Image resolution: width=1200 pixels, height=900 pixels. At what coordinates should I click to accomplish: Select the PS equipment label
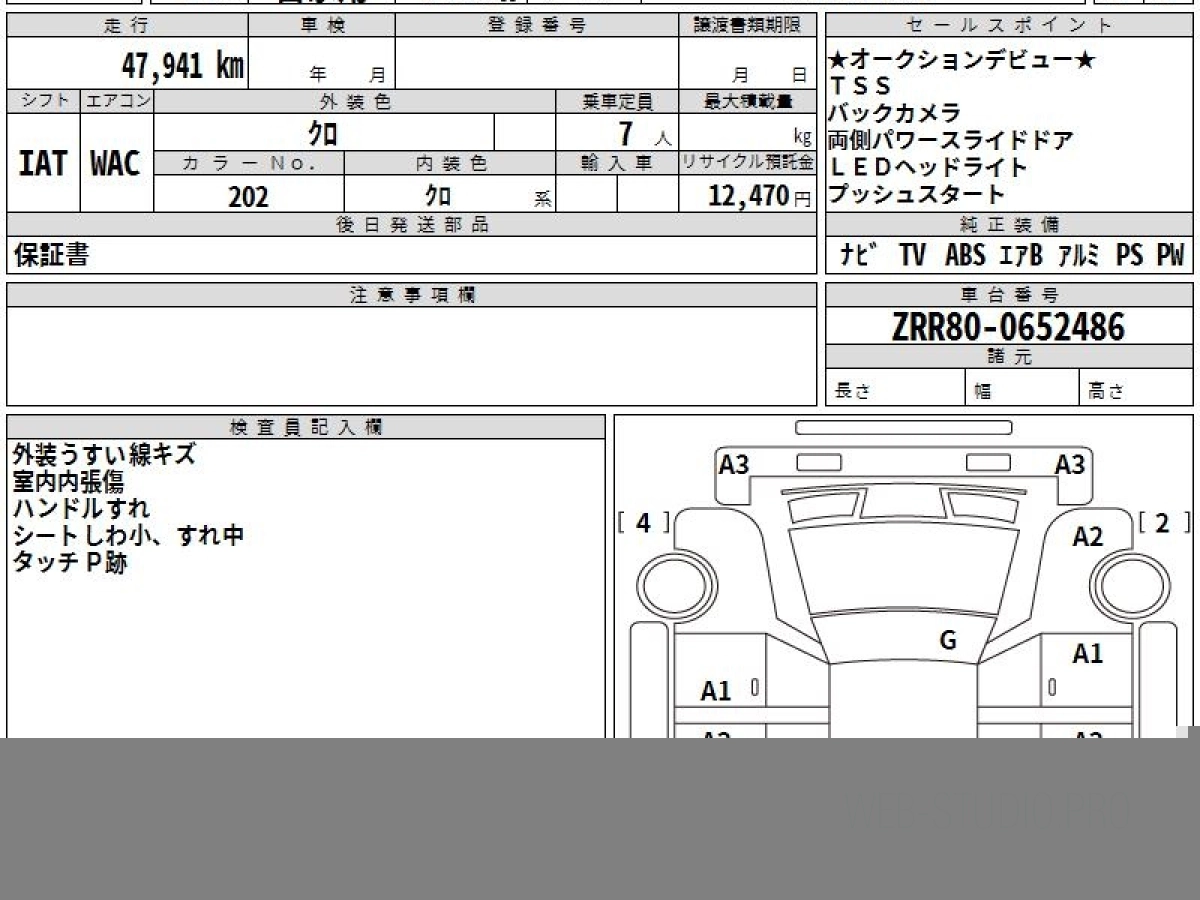coord(1130,256)
